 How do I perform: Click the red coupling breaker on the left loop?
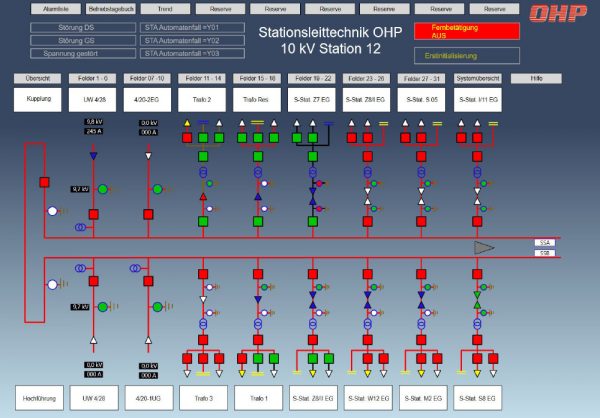44,182
